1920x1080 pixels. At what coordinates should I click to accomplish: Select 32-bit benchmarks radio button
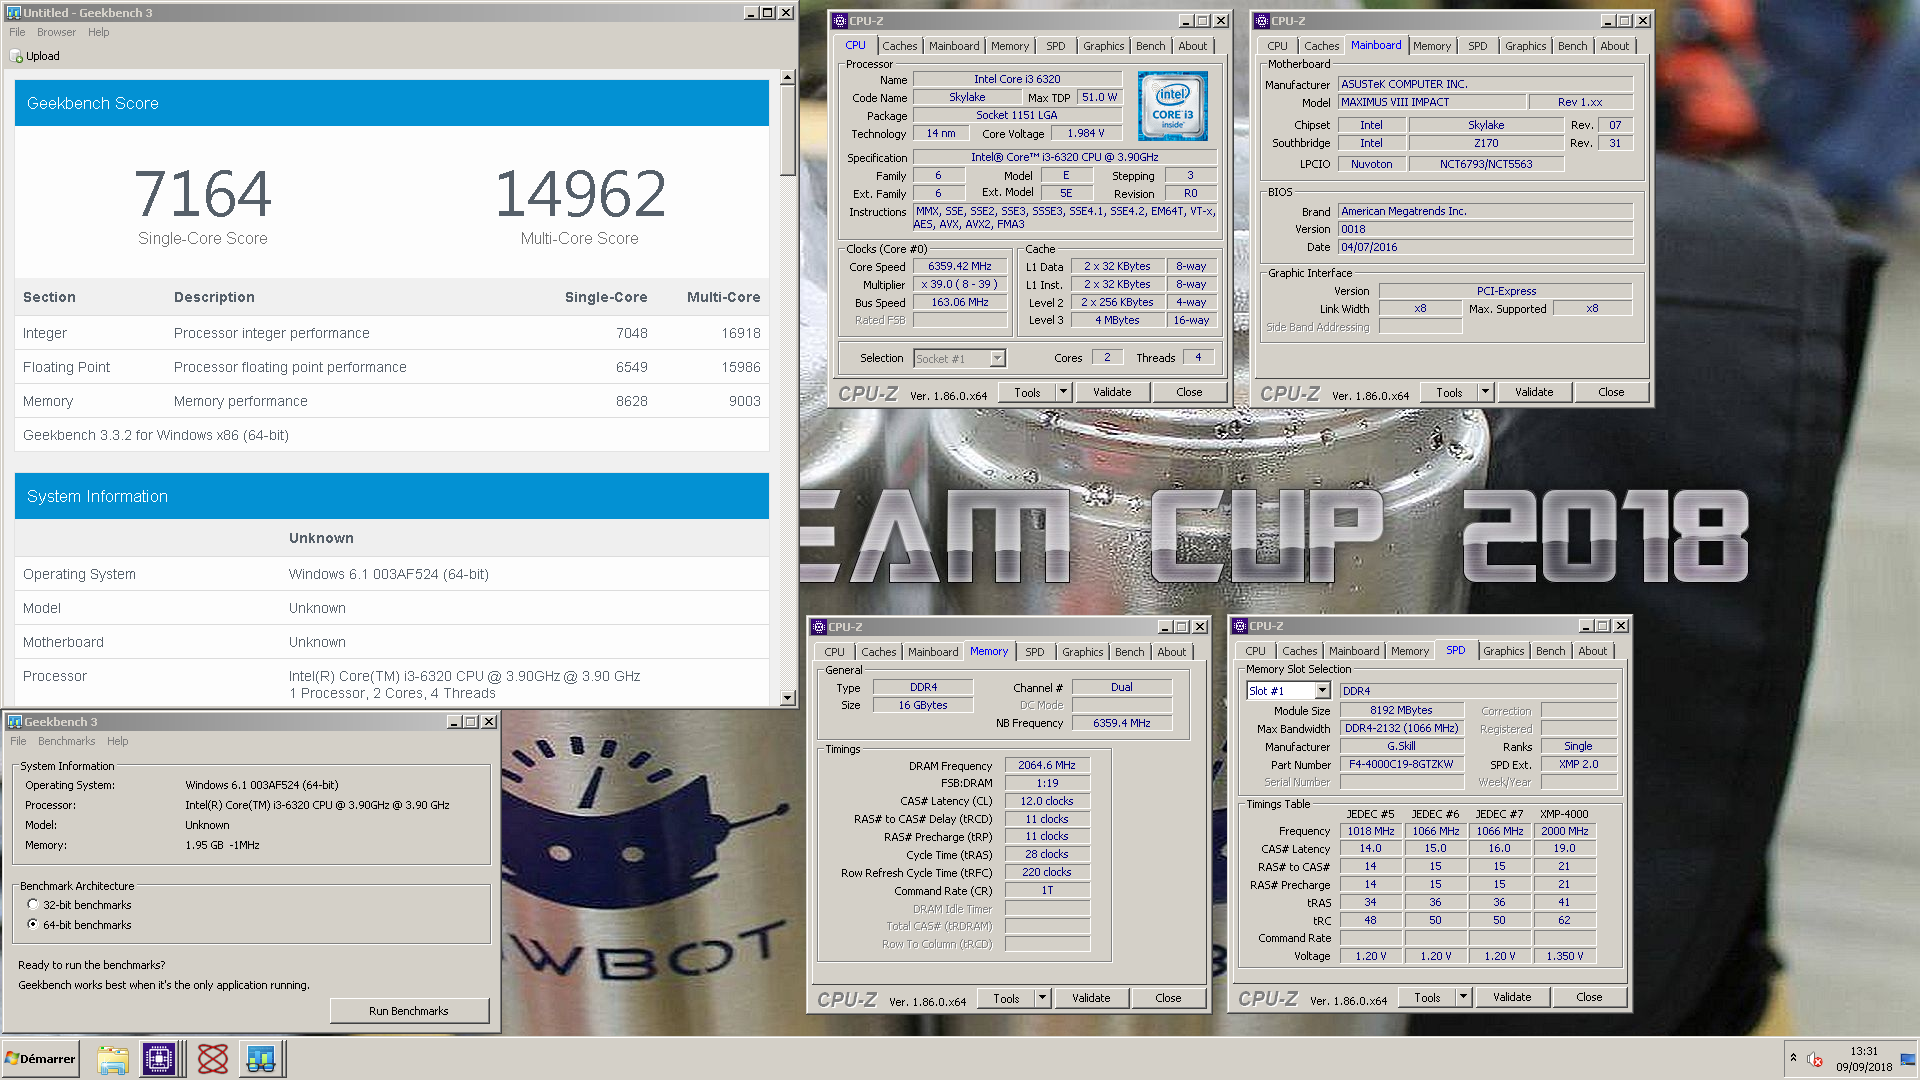(x=33, y=905)
